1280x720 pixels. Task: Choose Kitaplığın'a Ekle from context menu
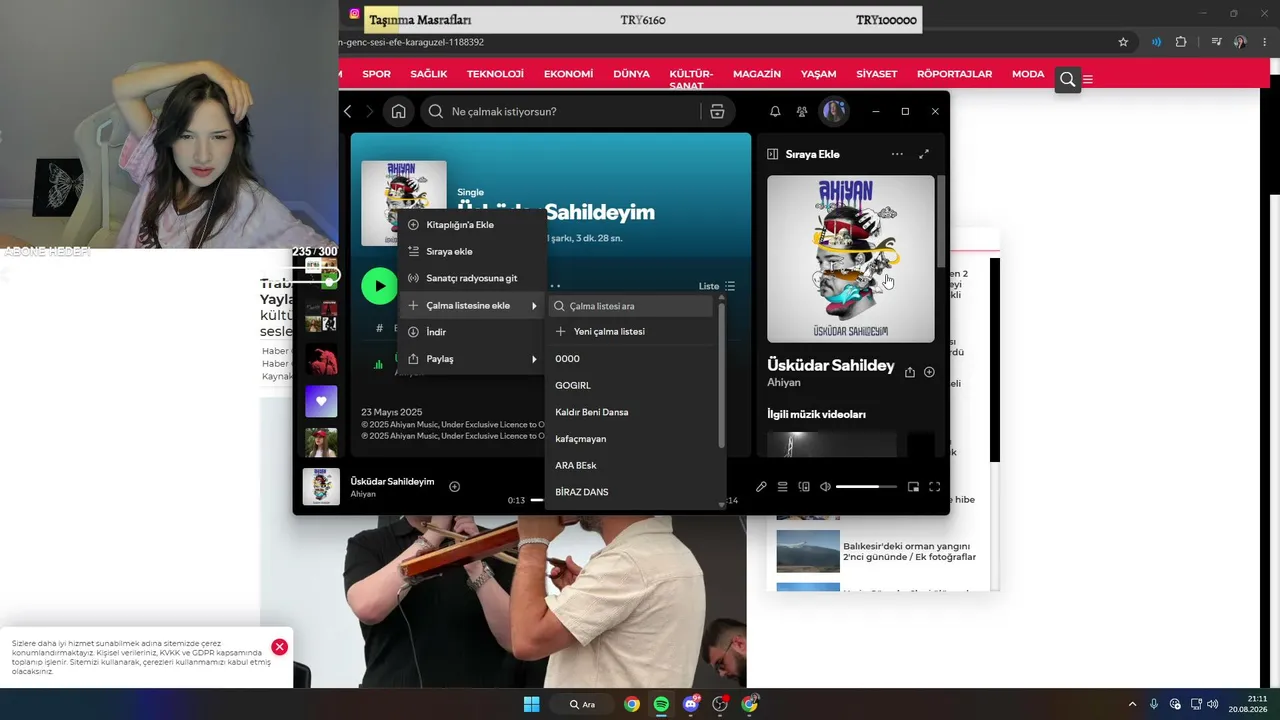click(x=472, y=225)
